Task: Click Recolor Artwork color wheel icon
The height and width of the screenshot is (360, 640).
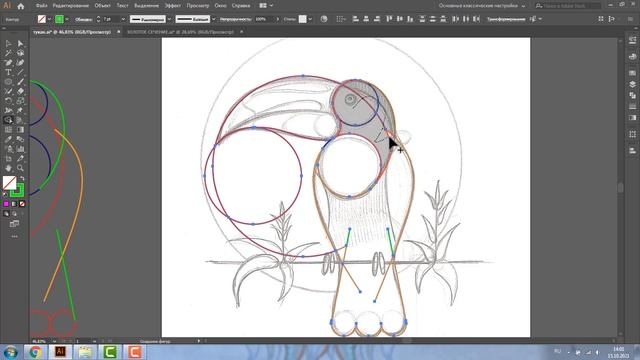Action: pos(324,19)
